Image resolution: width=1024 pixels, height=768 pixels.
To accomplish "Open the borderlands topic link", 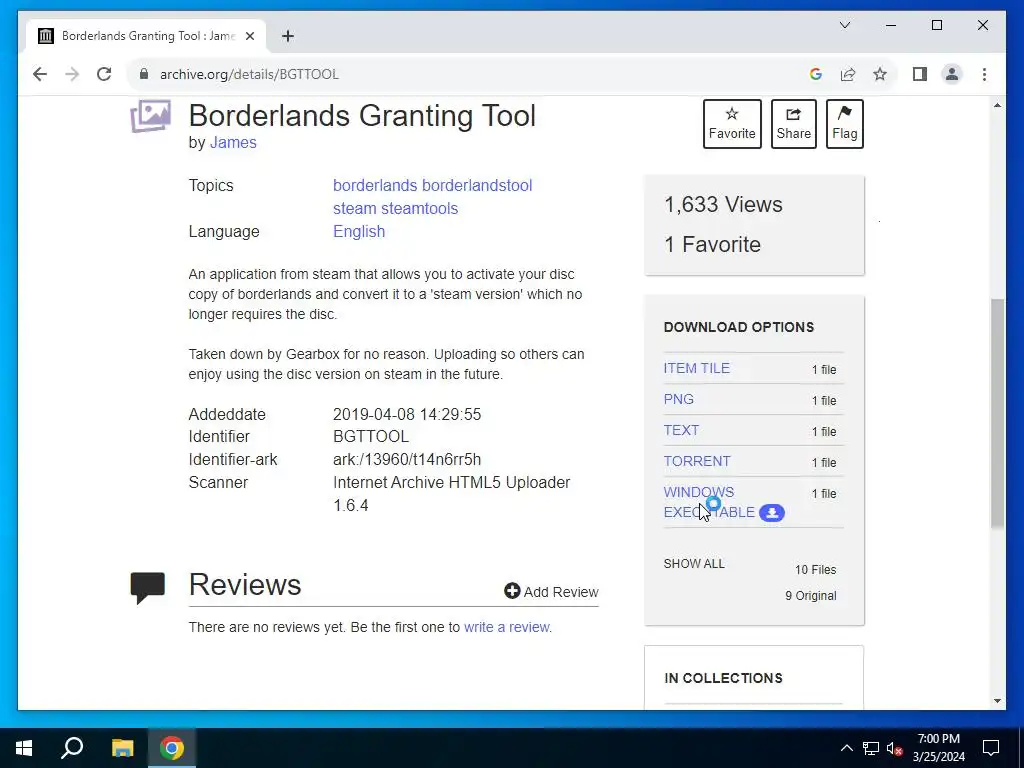I will 375,185.
